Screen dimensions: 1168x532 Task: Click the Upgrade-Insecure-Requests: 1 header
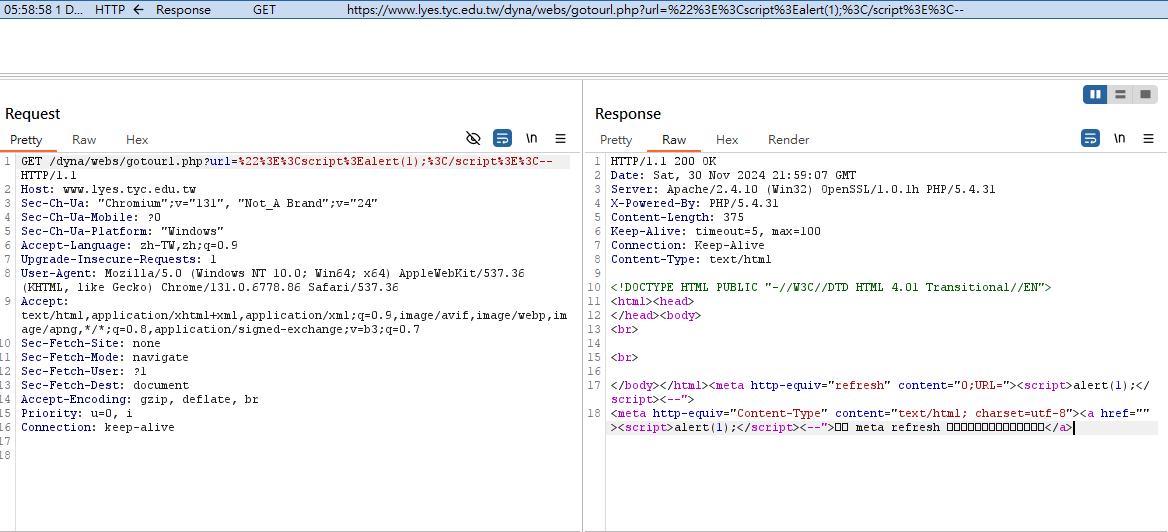tap(119, 259)
